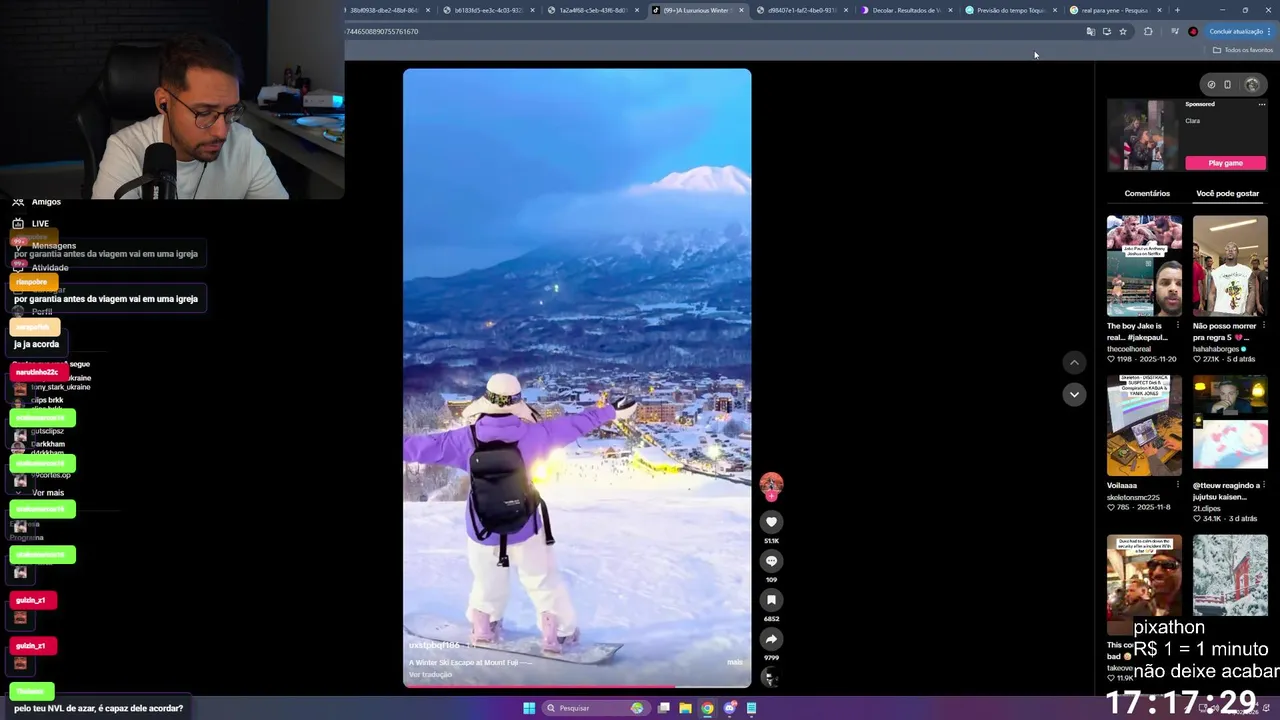Viewport: 1280px width, 720px height.
Task: Open the Discord icon in the taskbar
Action: pos(730,708)
